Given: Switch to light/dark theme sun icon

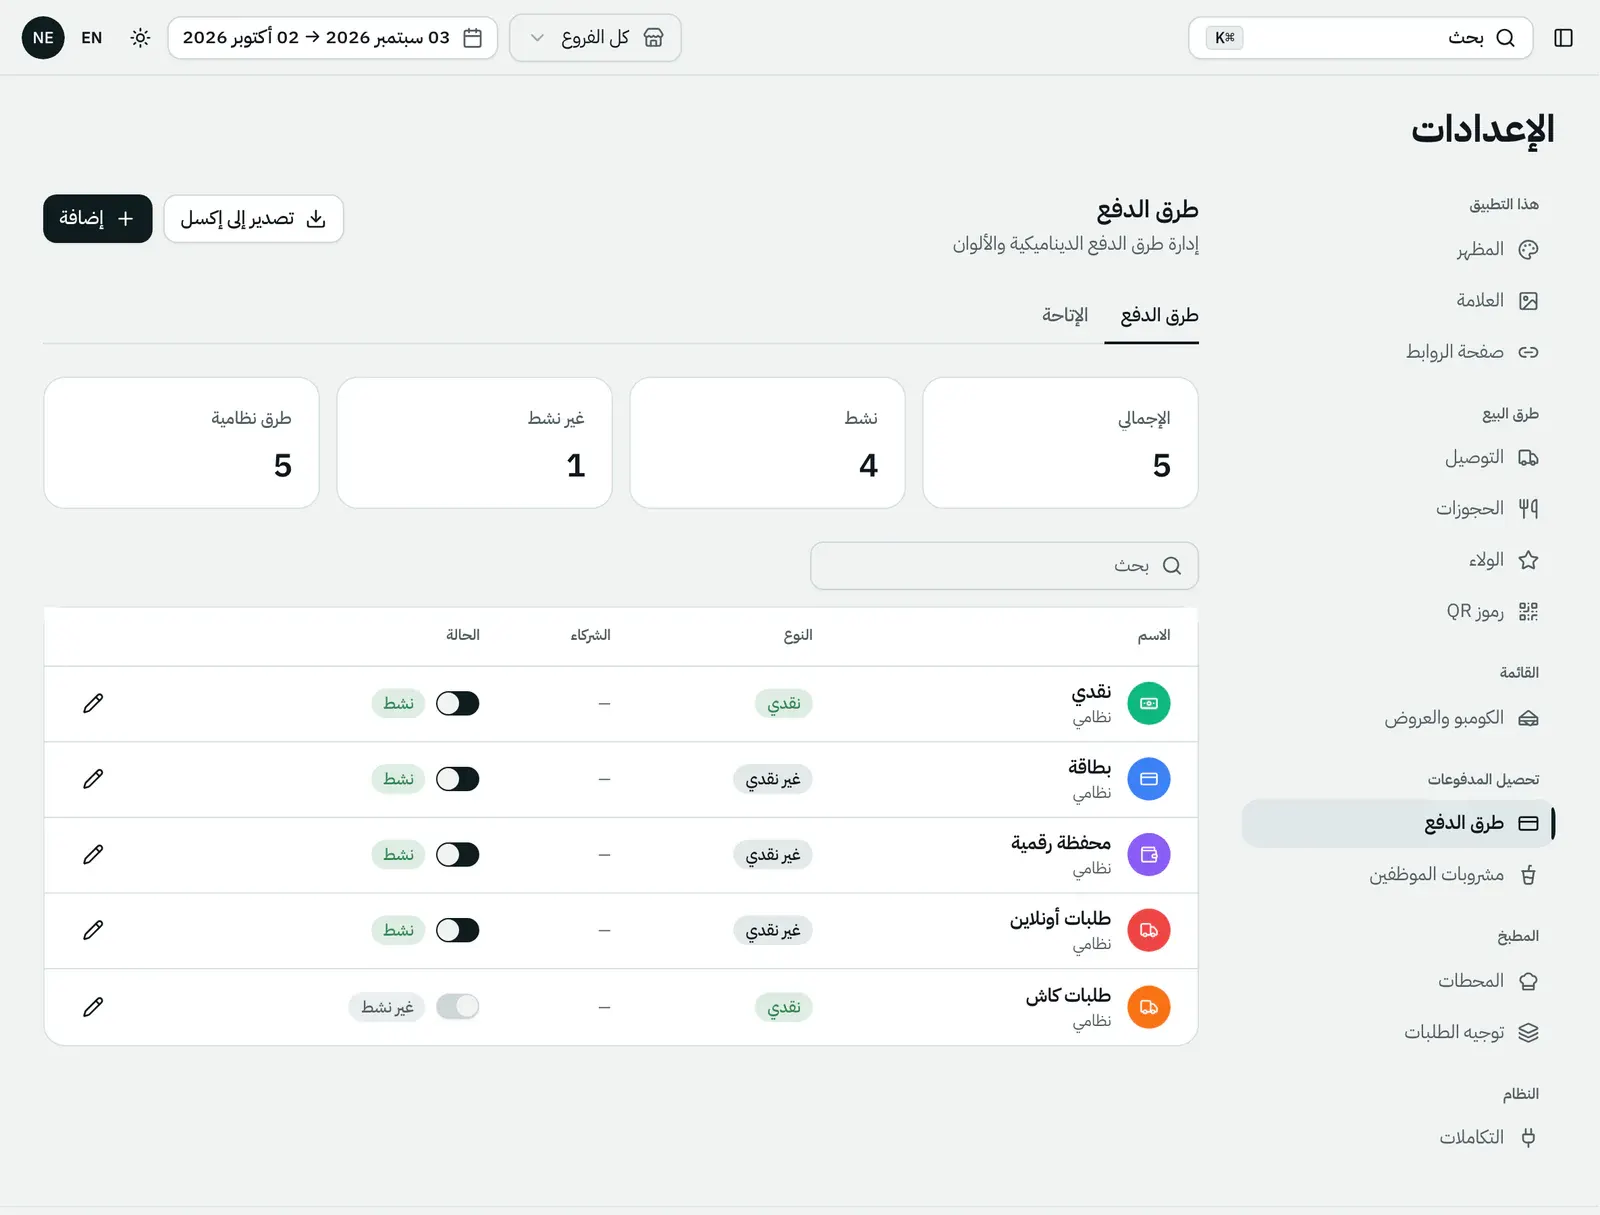Looking at the screenshot, I should tap(140, 38).
